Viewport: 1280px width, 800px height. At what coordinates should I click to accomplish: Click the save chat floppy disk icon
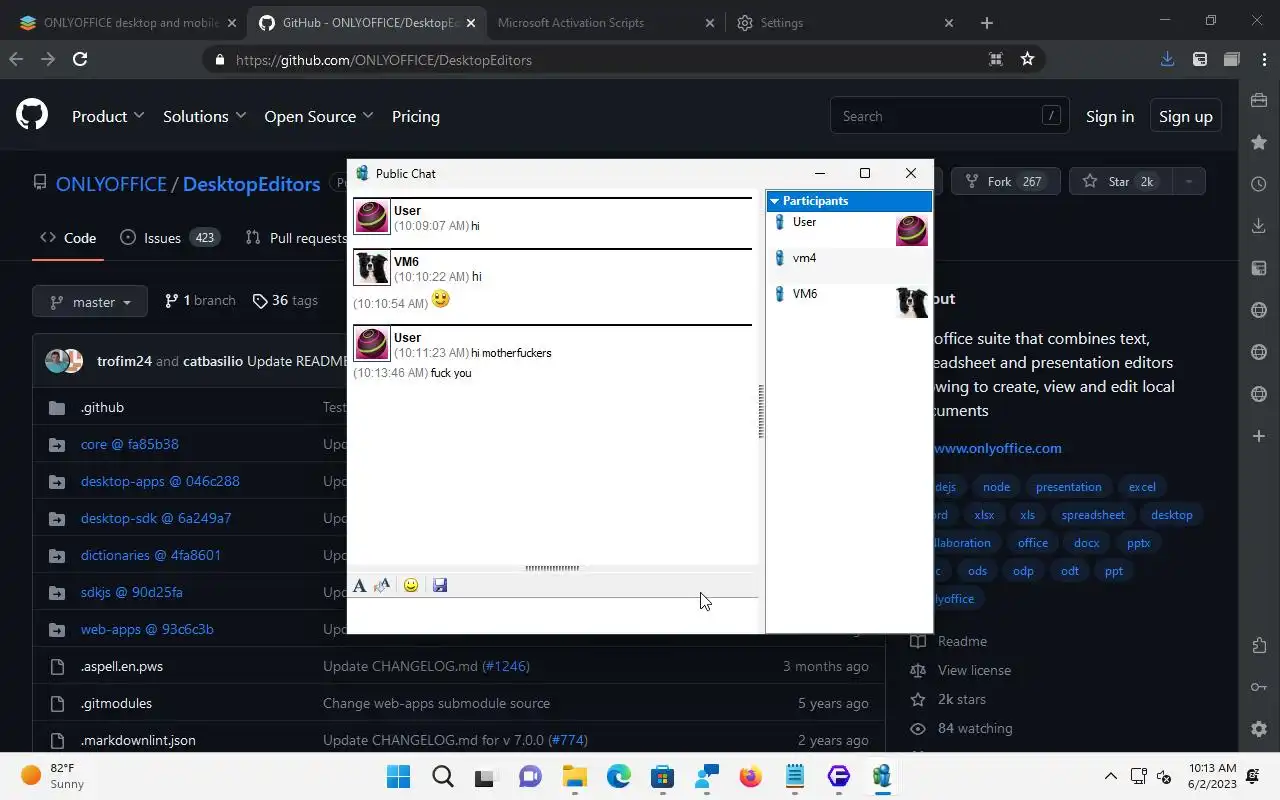coord(440,586)
